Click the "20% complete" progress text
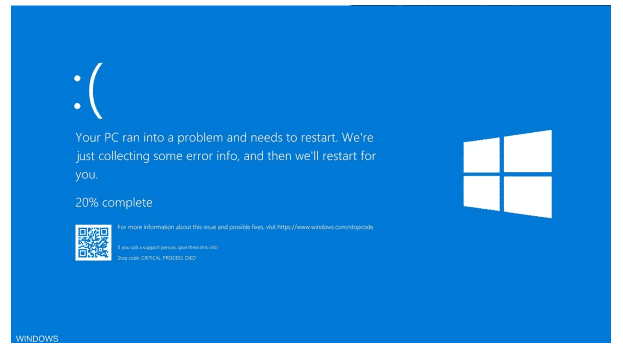623x364 pixels. (114, 203)
